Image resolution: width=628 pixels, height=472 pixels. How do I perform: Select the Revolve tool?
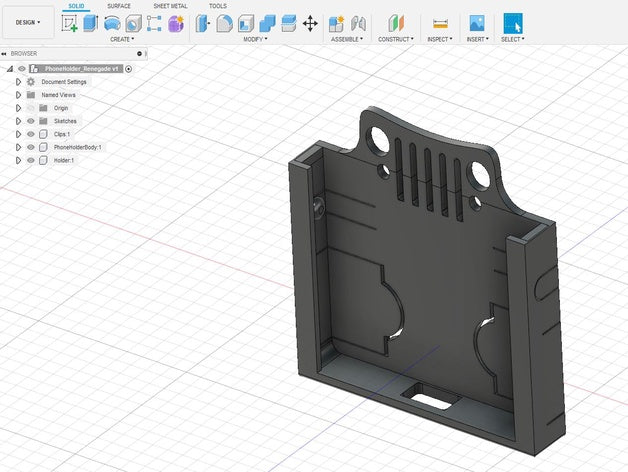coord(112,23)
